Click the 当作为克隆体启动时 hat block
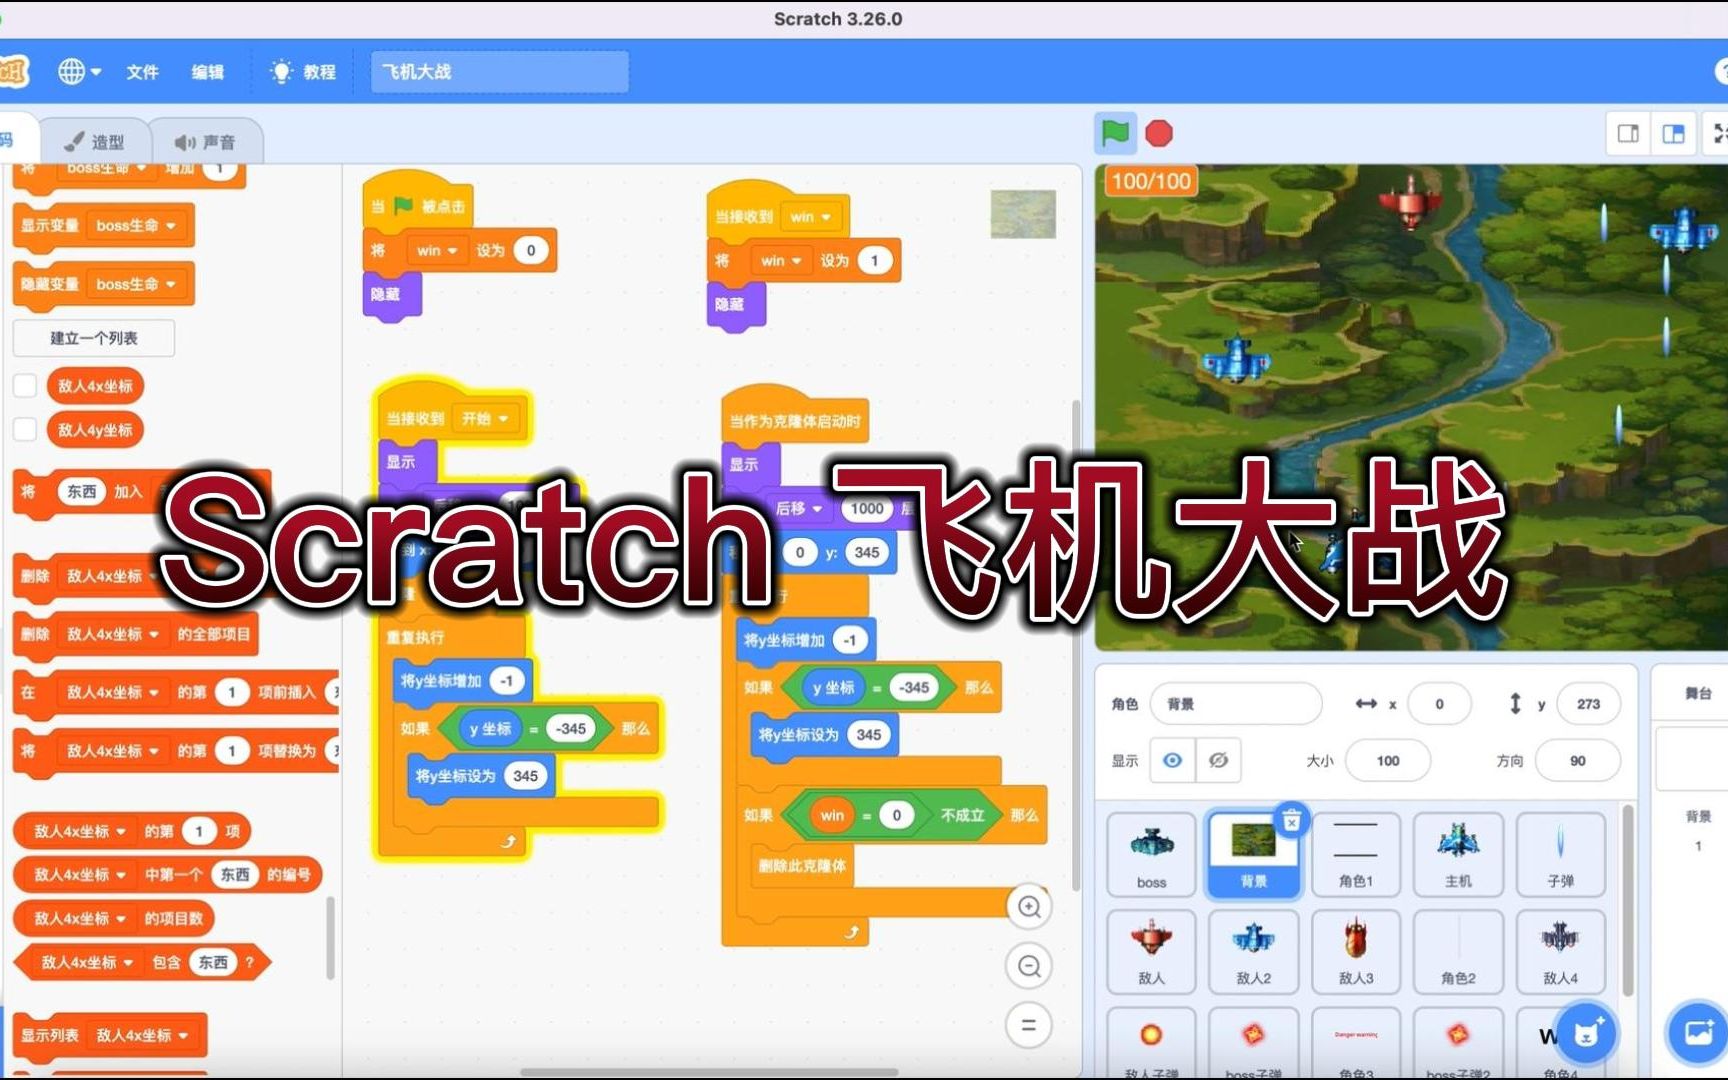 [x=795, y=421]
